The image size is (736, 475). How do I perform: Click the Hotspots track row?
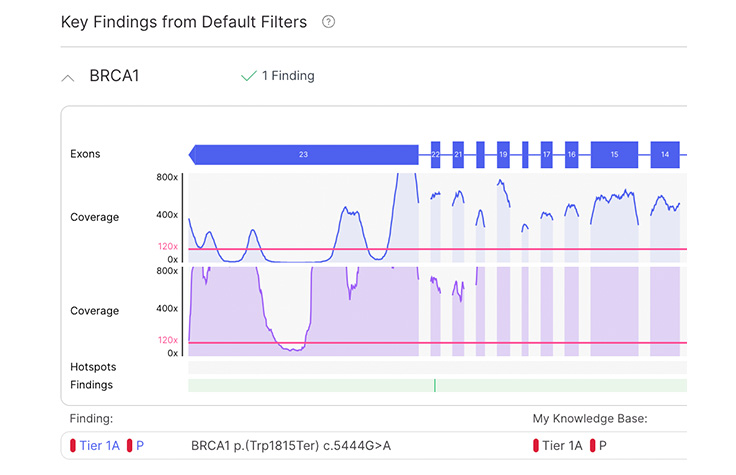pyautogui.click(x=437, y=367)
